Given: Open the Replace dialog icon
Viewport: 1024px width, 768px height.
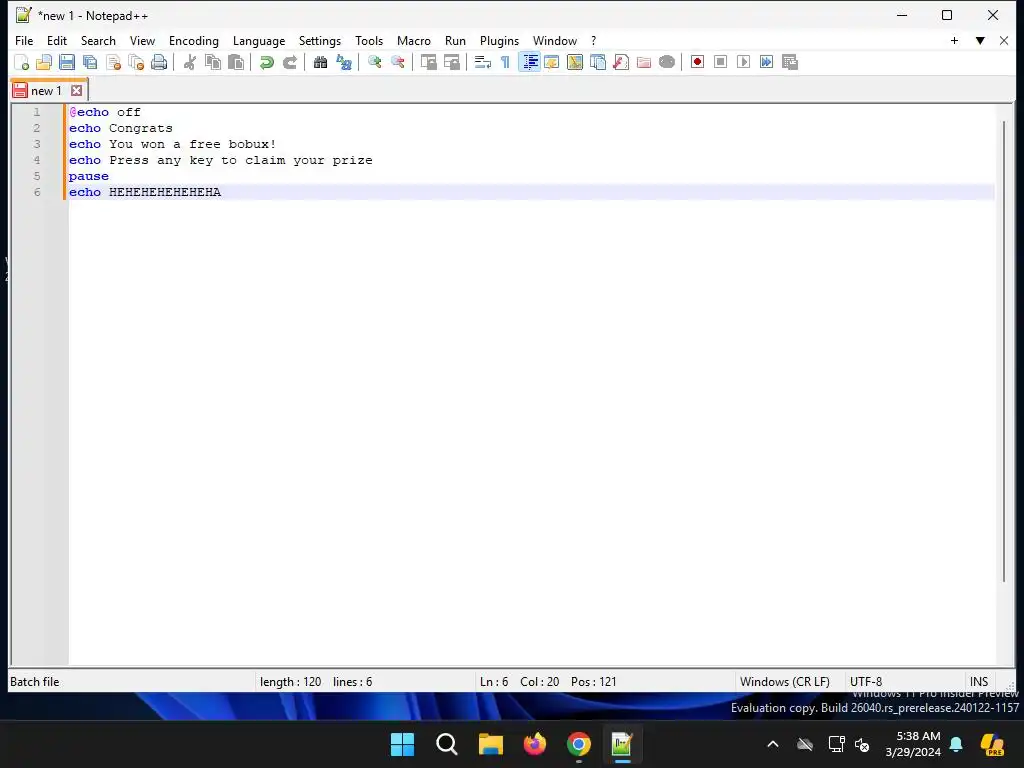Looking at the screenshot, I should pyautogui.click(x=344, y=63).
